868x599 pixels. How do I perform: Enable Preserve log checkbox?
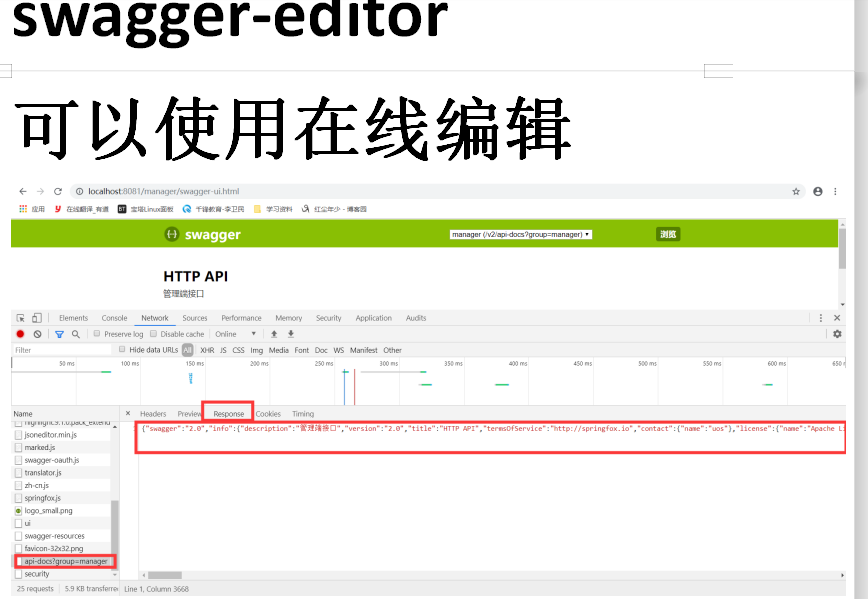[97, 334]
